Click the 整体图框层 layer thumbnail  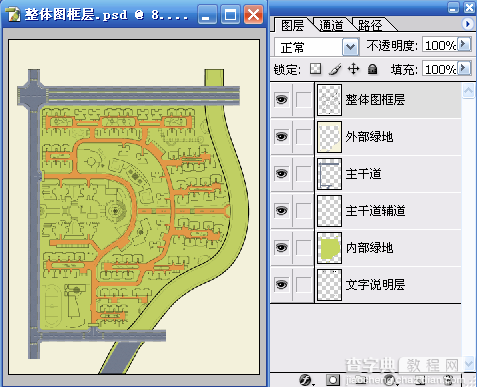[329, 100]
